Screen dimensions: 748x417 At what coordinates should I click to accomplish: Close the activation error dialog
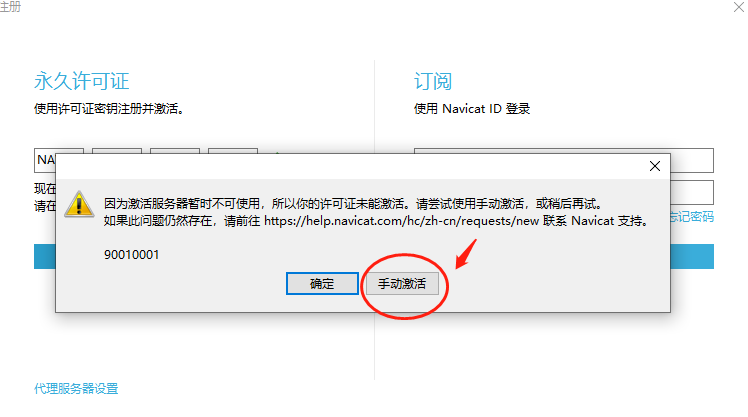pos(655,166)
